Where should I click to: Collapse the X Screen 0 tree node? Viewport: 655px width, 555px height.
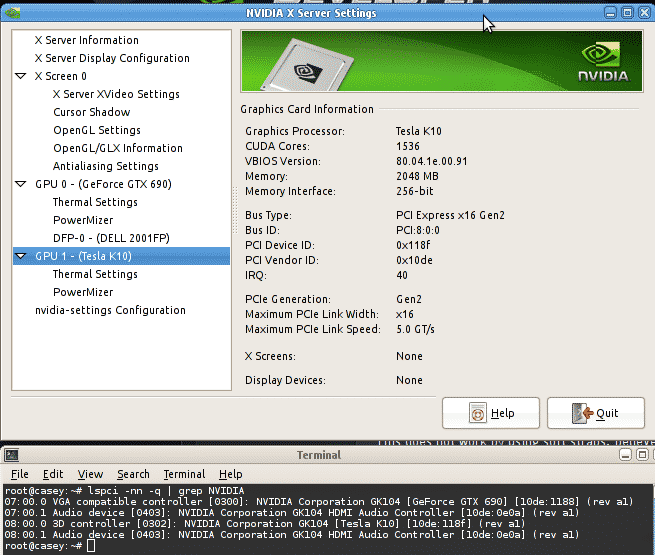22,76
